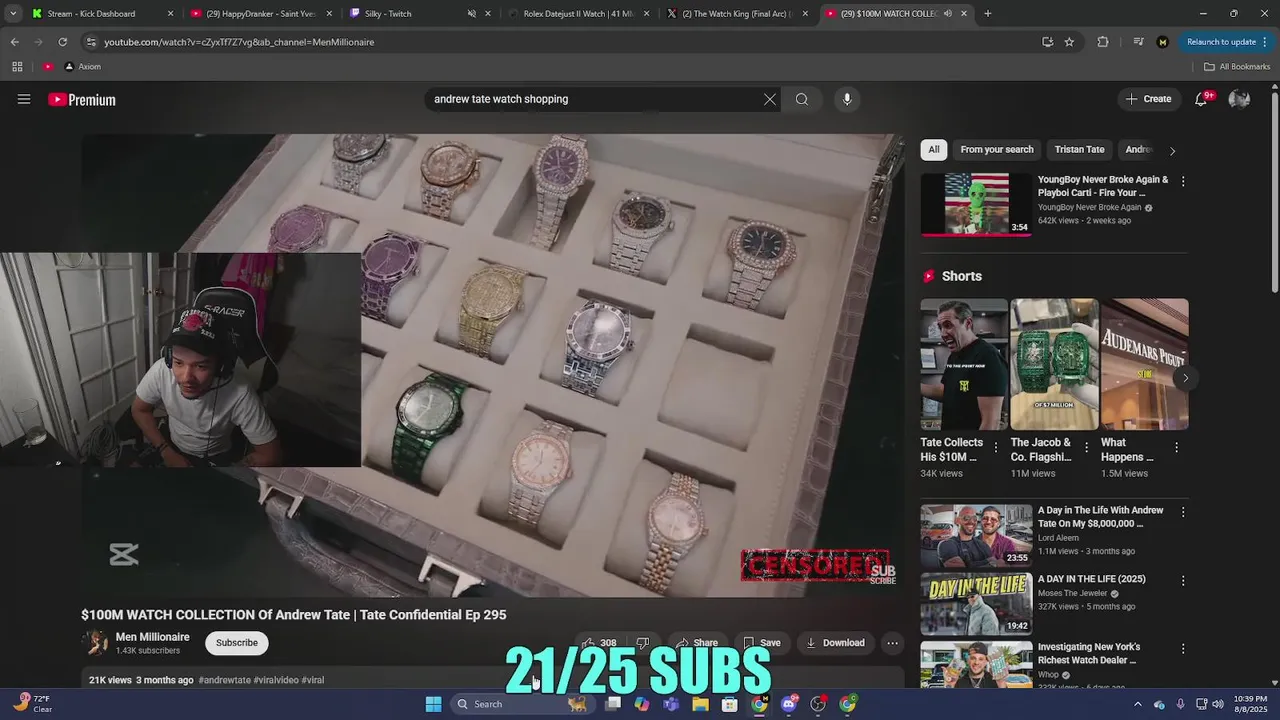Viewport: 1280px width, 720px height.
Task: Open File Explorer from the taskbar
Action: coord(701,704)
